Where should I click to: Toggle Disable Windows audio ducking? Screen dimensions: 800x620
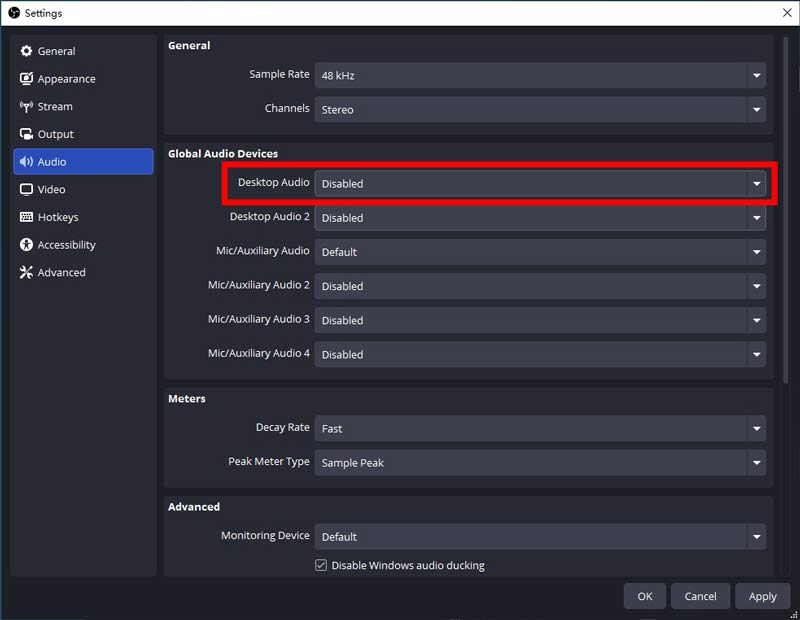click(321, 565)
